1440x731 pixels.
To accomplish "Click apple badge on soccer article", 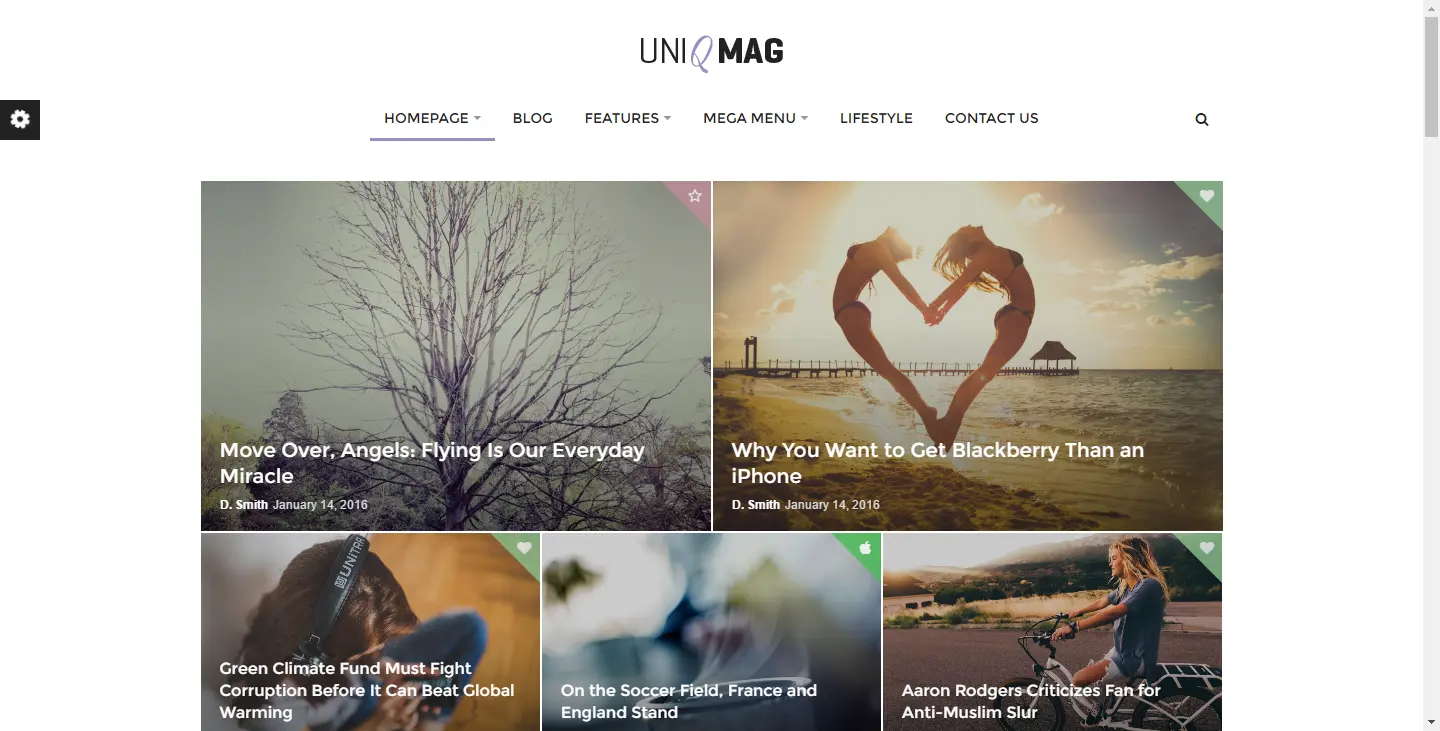I will point(865,548).
